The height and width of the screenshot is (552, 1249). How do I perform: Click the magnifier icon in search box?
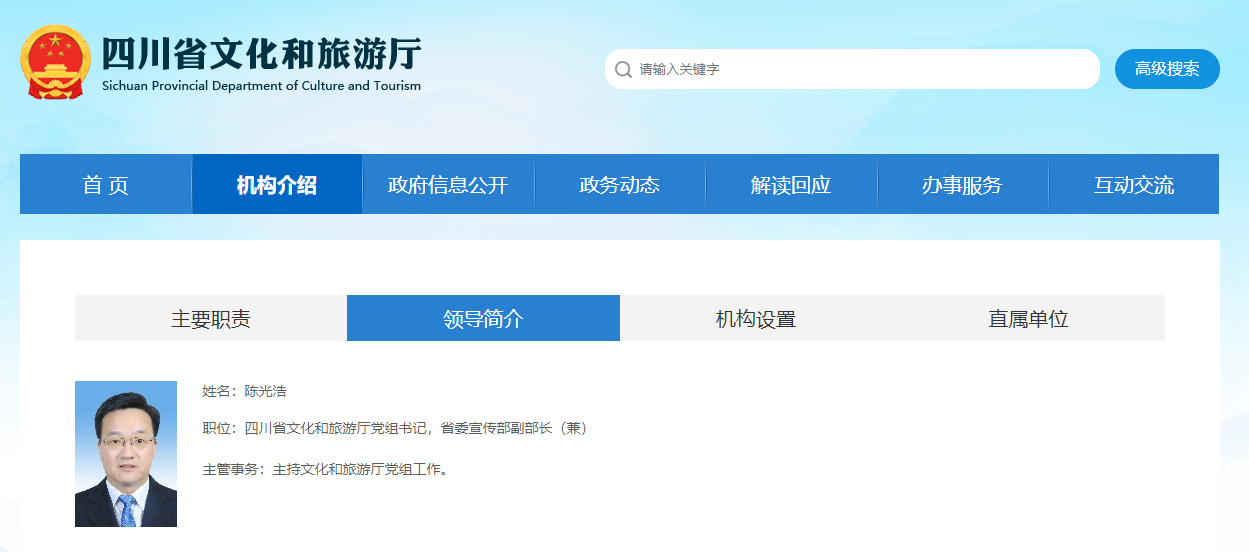click(623, 70)
